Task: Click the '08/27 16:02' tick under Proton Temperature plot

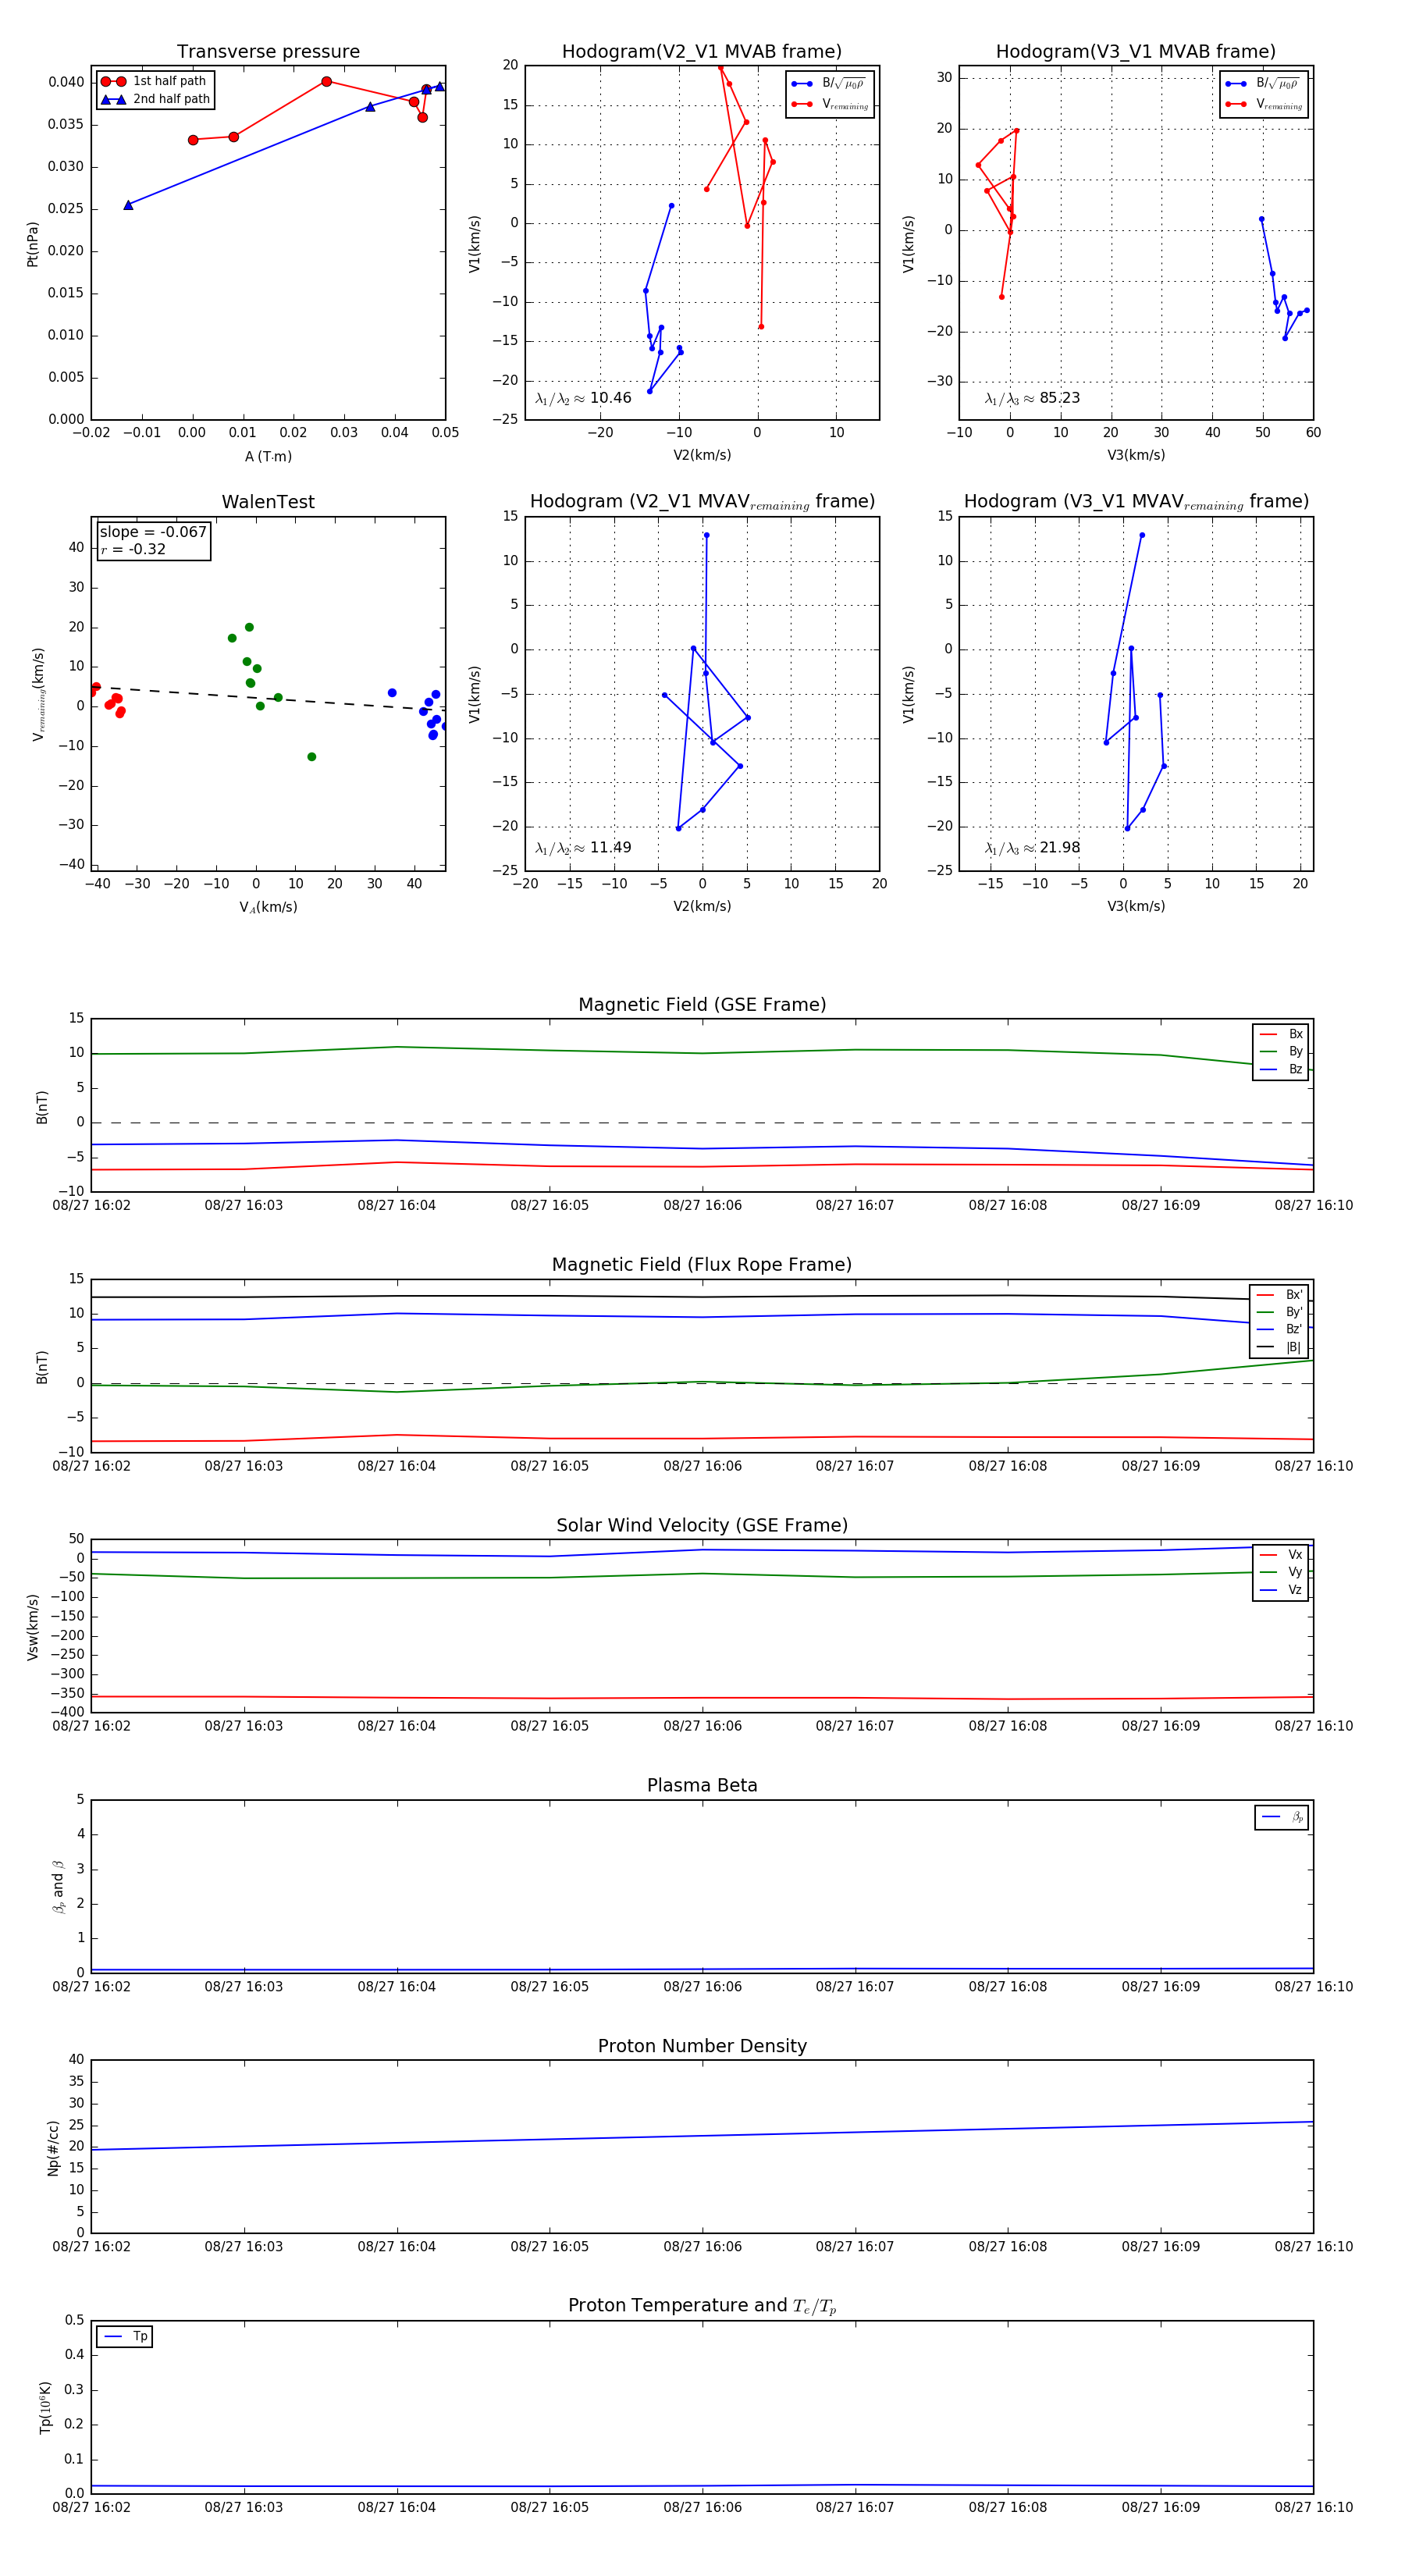Action: (x=91, y=2507)
